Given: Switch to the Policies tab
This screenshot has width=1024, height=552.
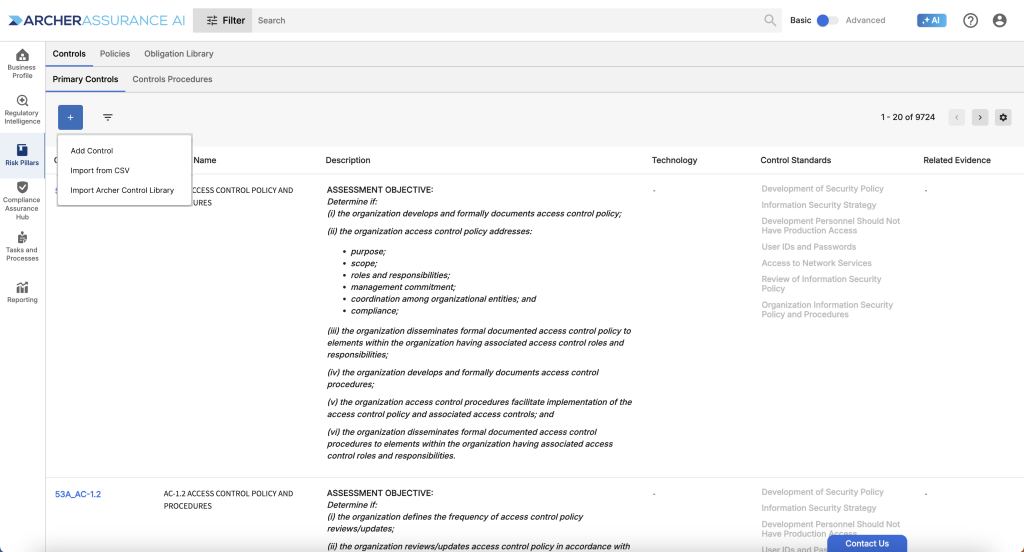Looking at the screenshot, I should (x=115, y=53).
